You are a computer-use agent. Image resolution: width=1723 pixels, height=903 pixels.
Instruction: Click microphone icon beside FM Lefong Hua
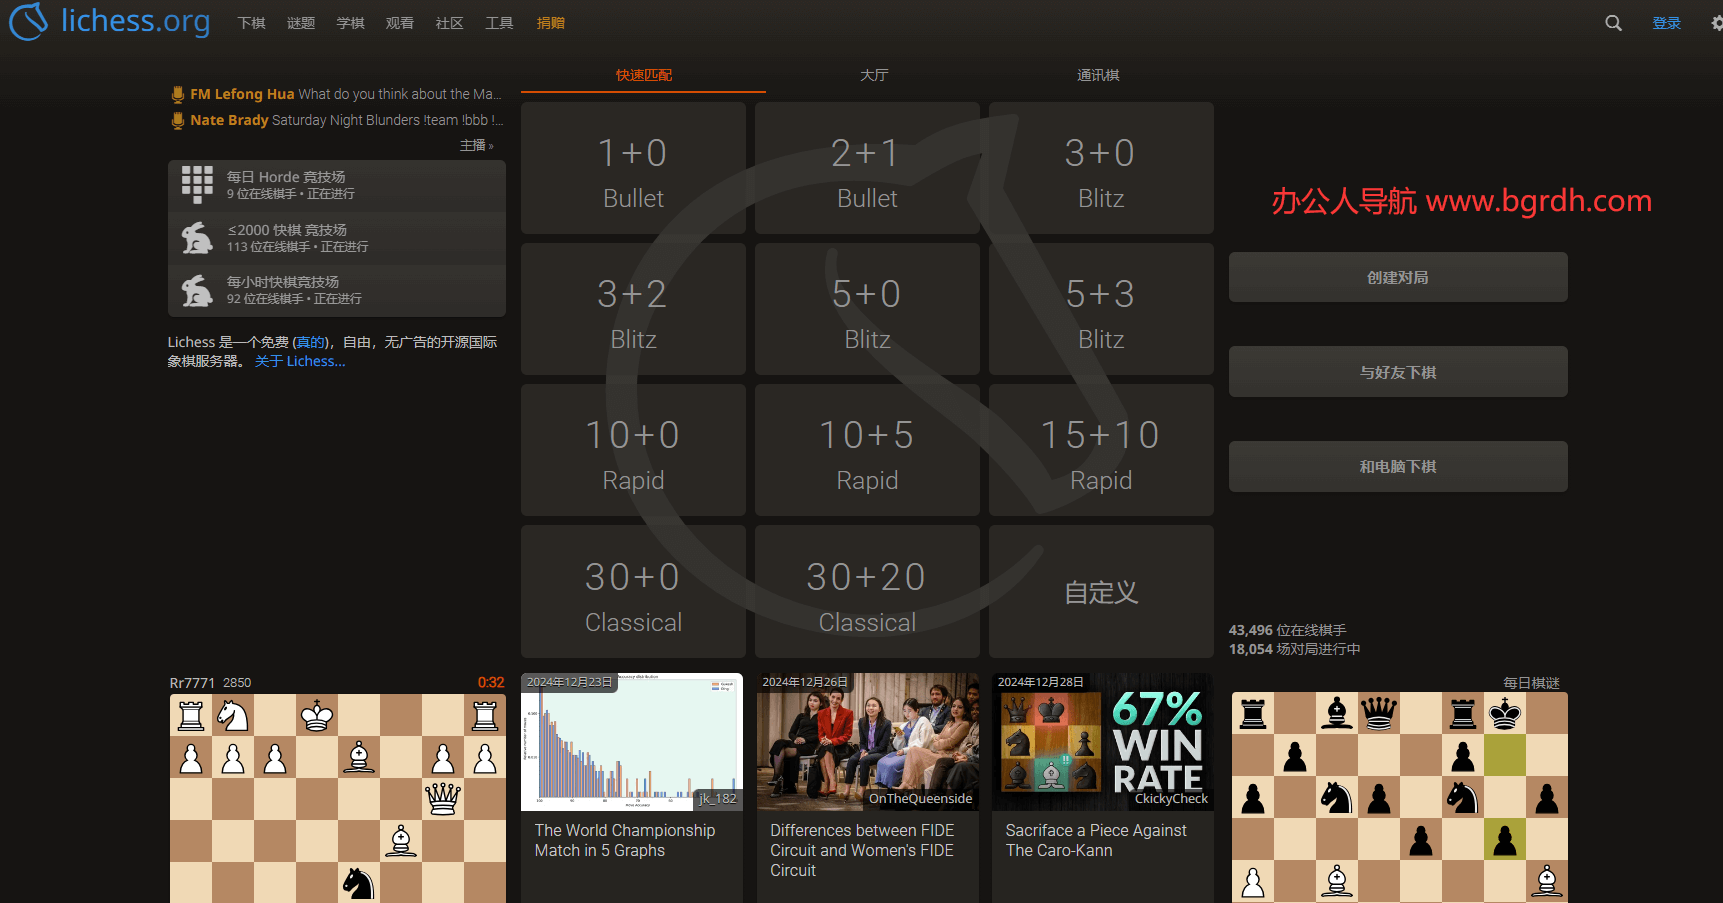(x=178, y=94)
